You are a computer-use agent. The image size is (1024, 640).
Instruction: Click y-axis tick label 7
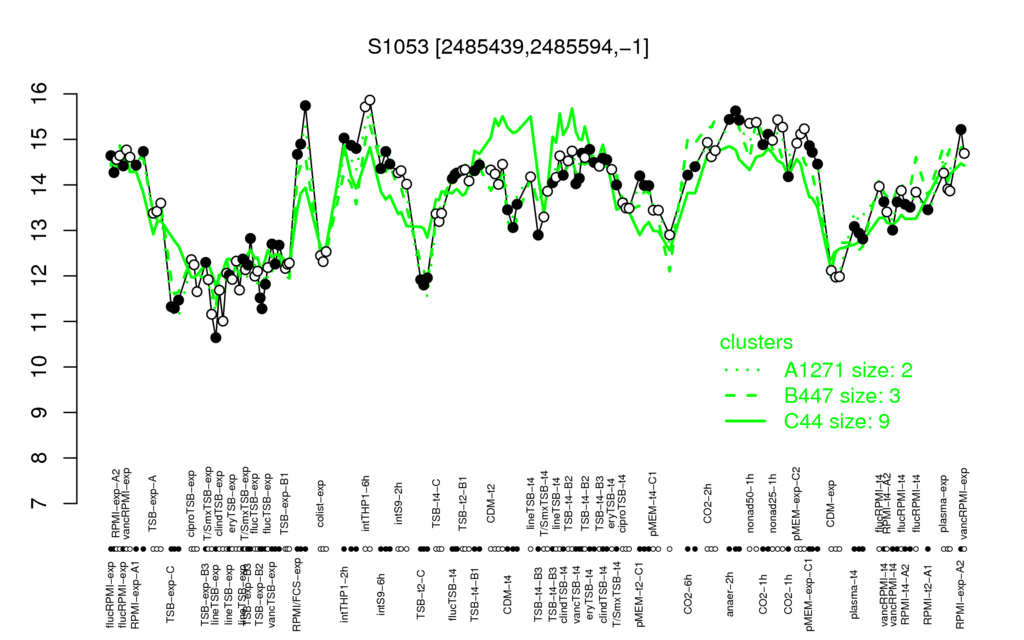click(40, 504)
